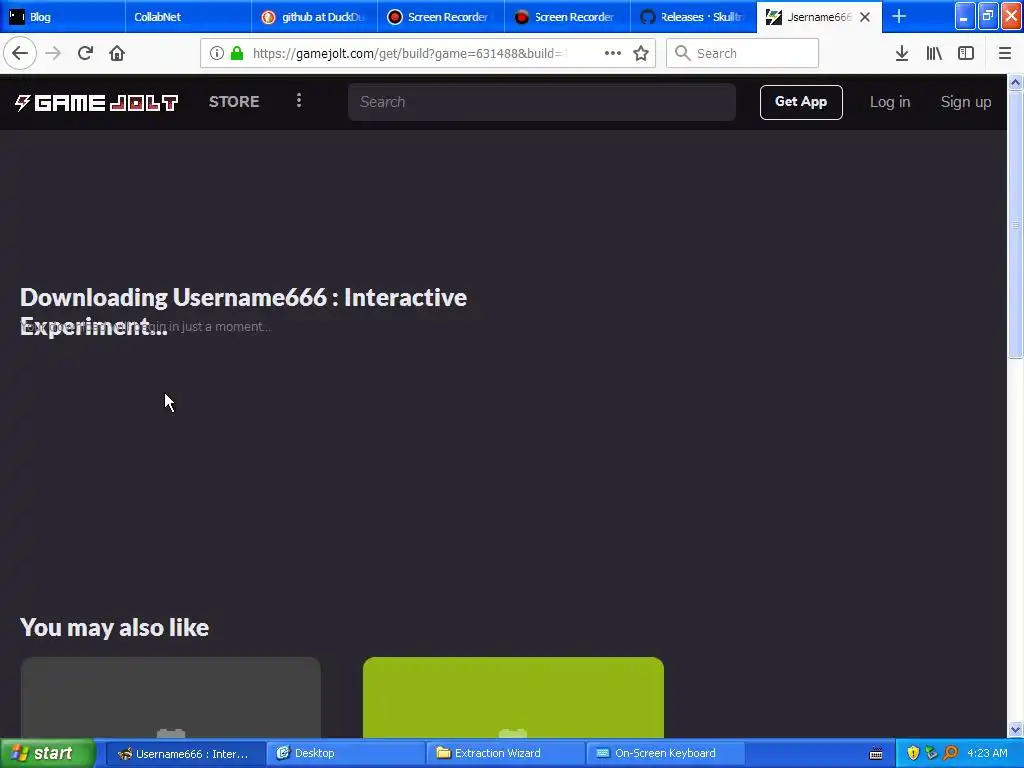Reload the current page
Image resolution: width=1024 pixels, height=768 pixels.
click(86, 53)
